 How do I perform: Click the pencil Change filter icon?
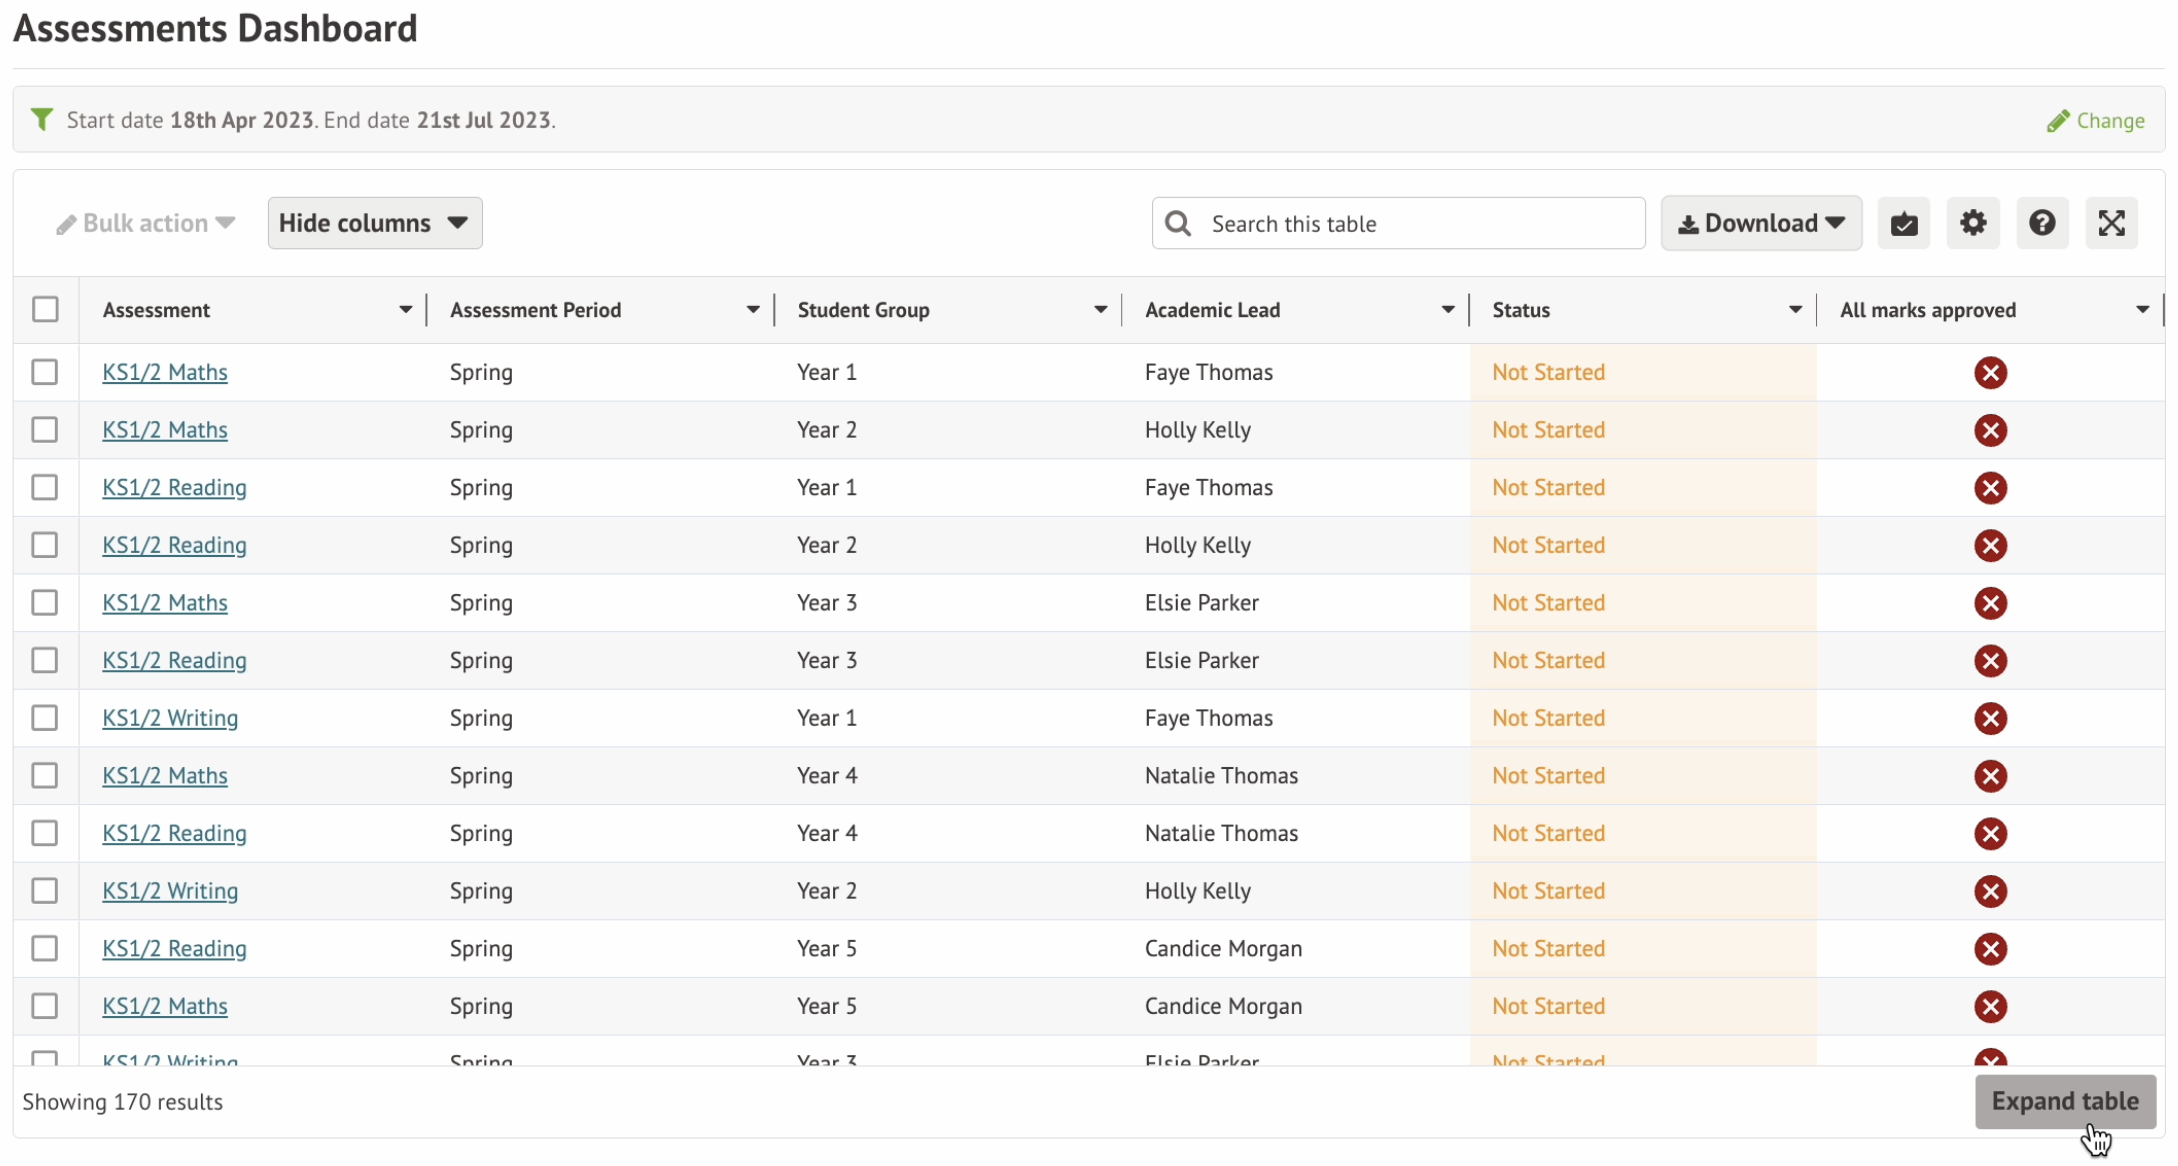[2057, 121]
